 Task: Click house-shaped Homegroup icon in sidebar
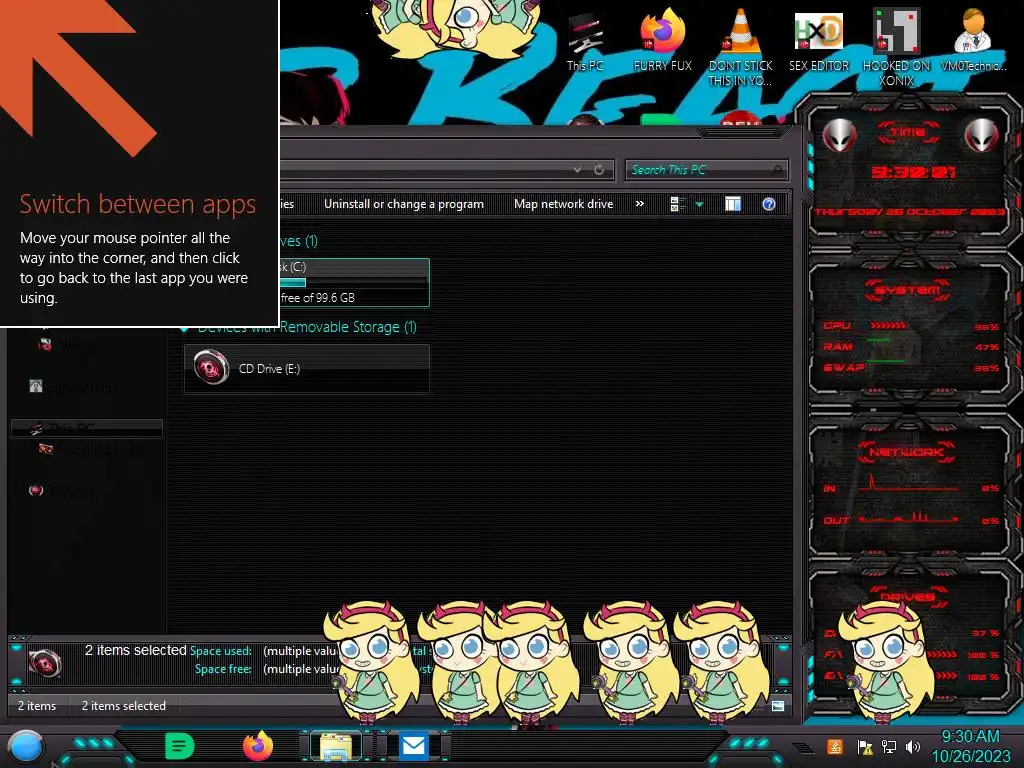coord(36,386)
